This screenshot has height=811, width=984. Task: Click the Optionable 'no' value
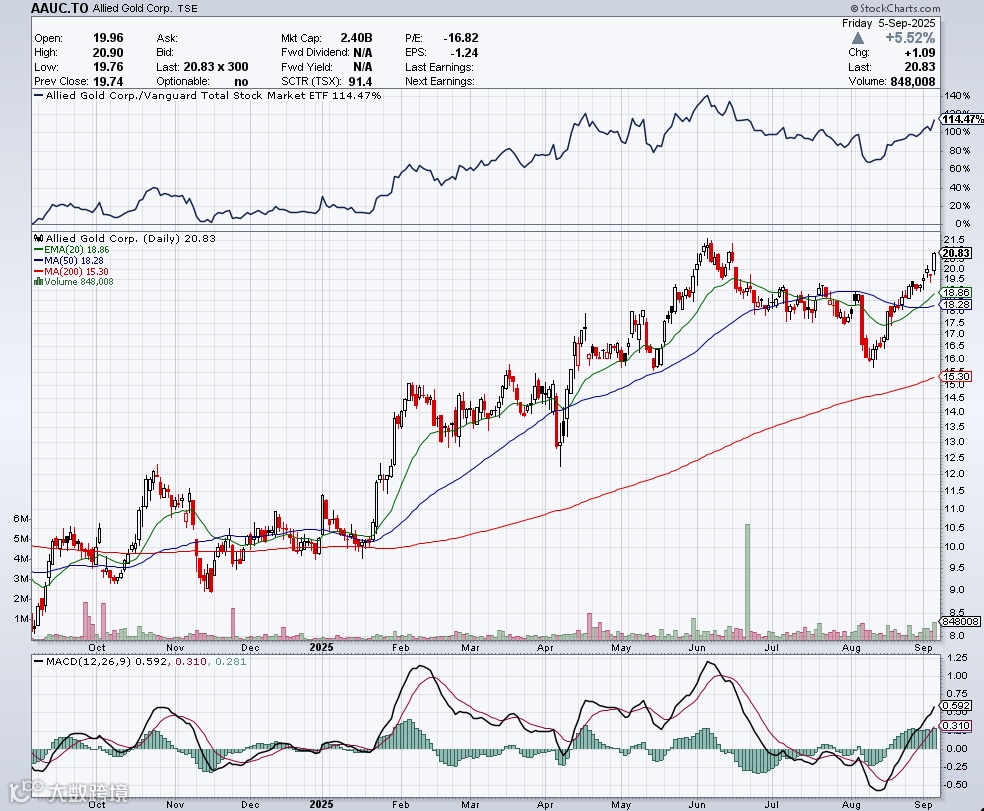tap(241, 82)
